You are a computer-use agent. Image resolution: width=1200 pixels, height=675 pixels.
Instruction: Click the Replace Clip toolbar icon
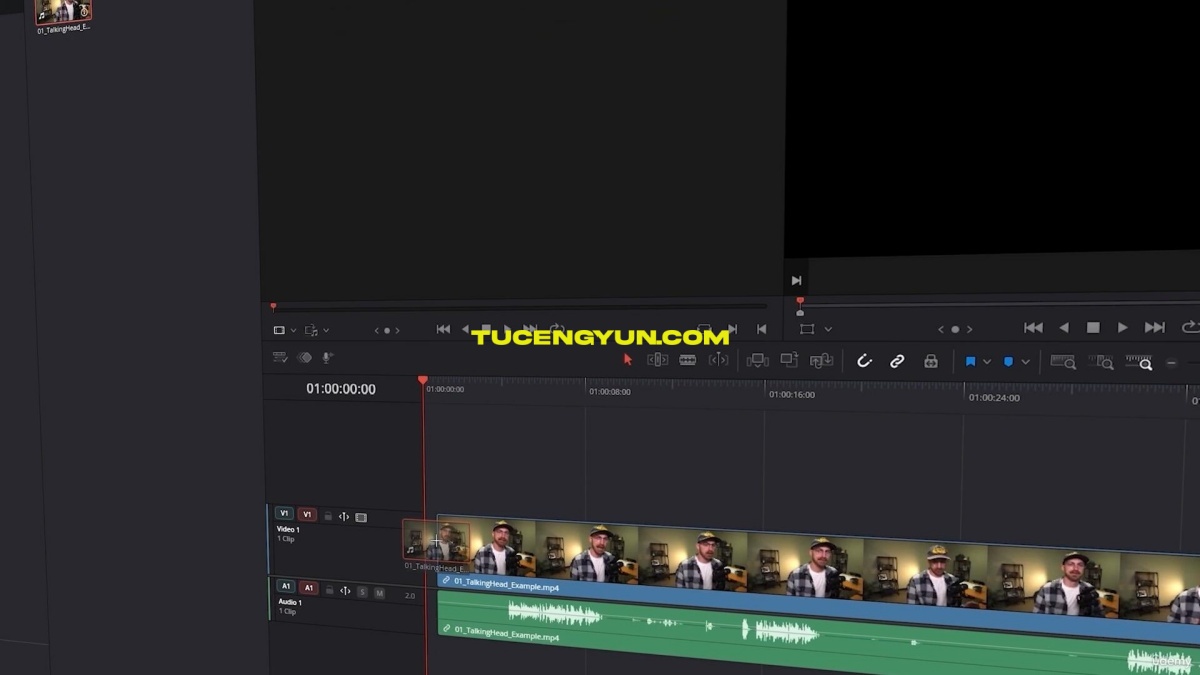pyautogui.click(x=822, y=360)
